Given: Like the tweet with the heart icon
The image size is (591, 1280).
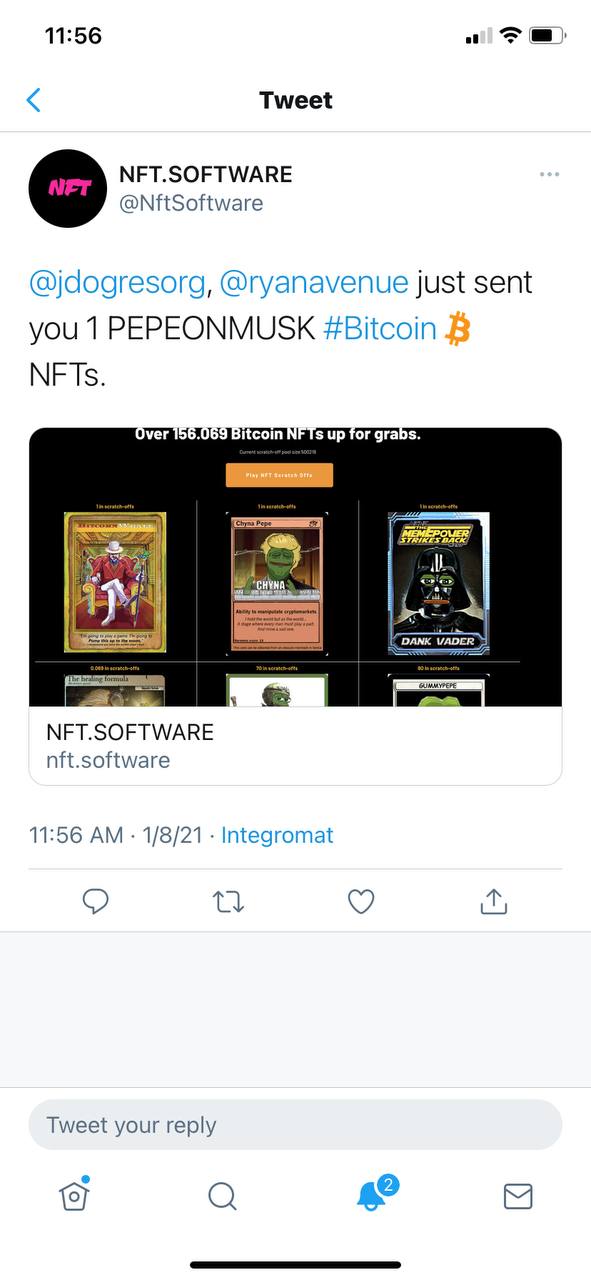Looking at the screenshot, I should (361, 902).
